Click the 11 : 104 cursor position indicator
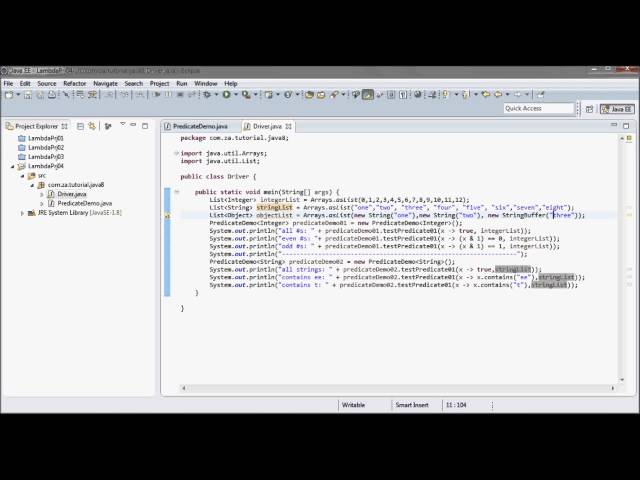640x480 pixels. pos(456,405)
